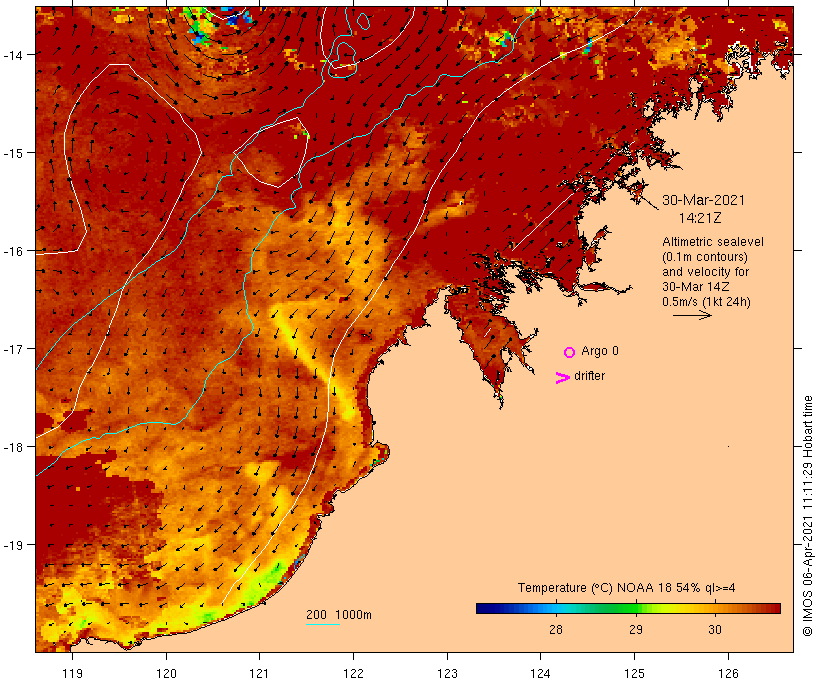Screen dimensions: 820x680
Task: Click the "30-Mar 14Z" text
Action: (696, 287)
